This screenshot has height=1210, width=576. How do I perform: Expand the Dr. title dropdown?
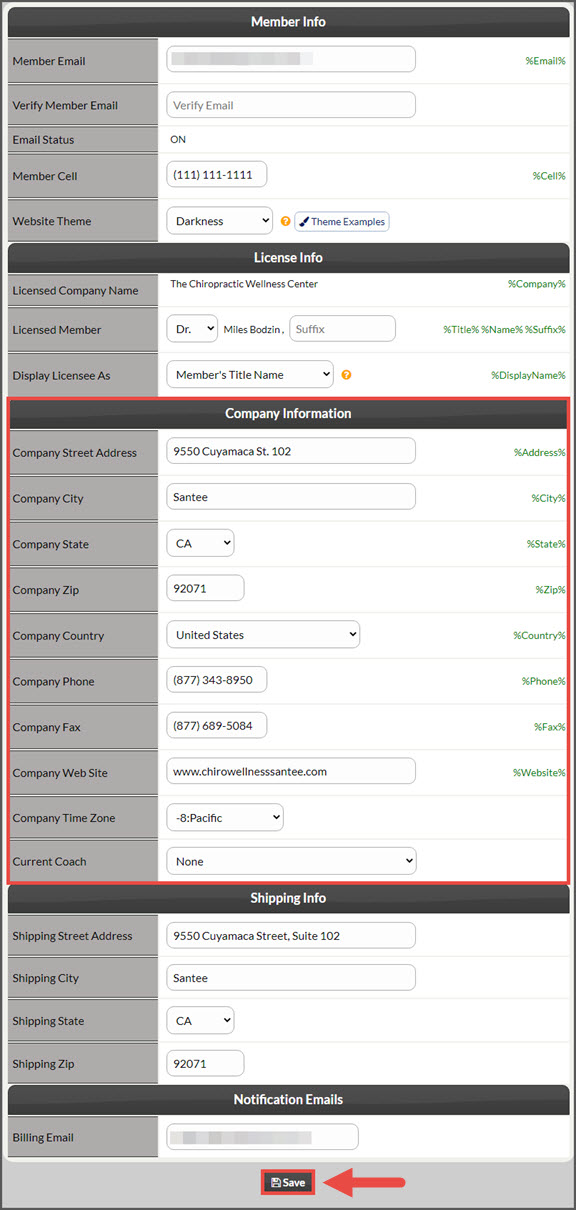tap(192, 329)
